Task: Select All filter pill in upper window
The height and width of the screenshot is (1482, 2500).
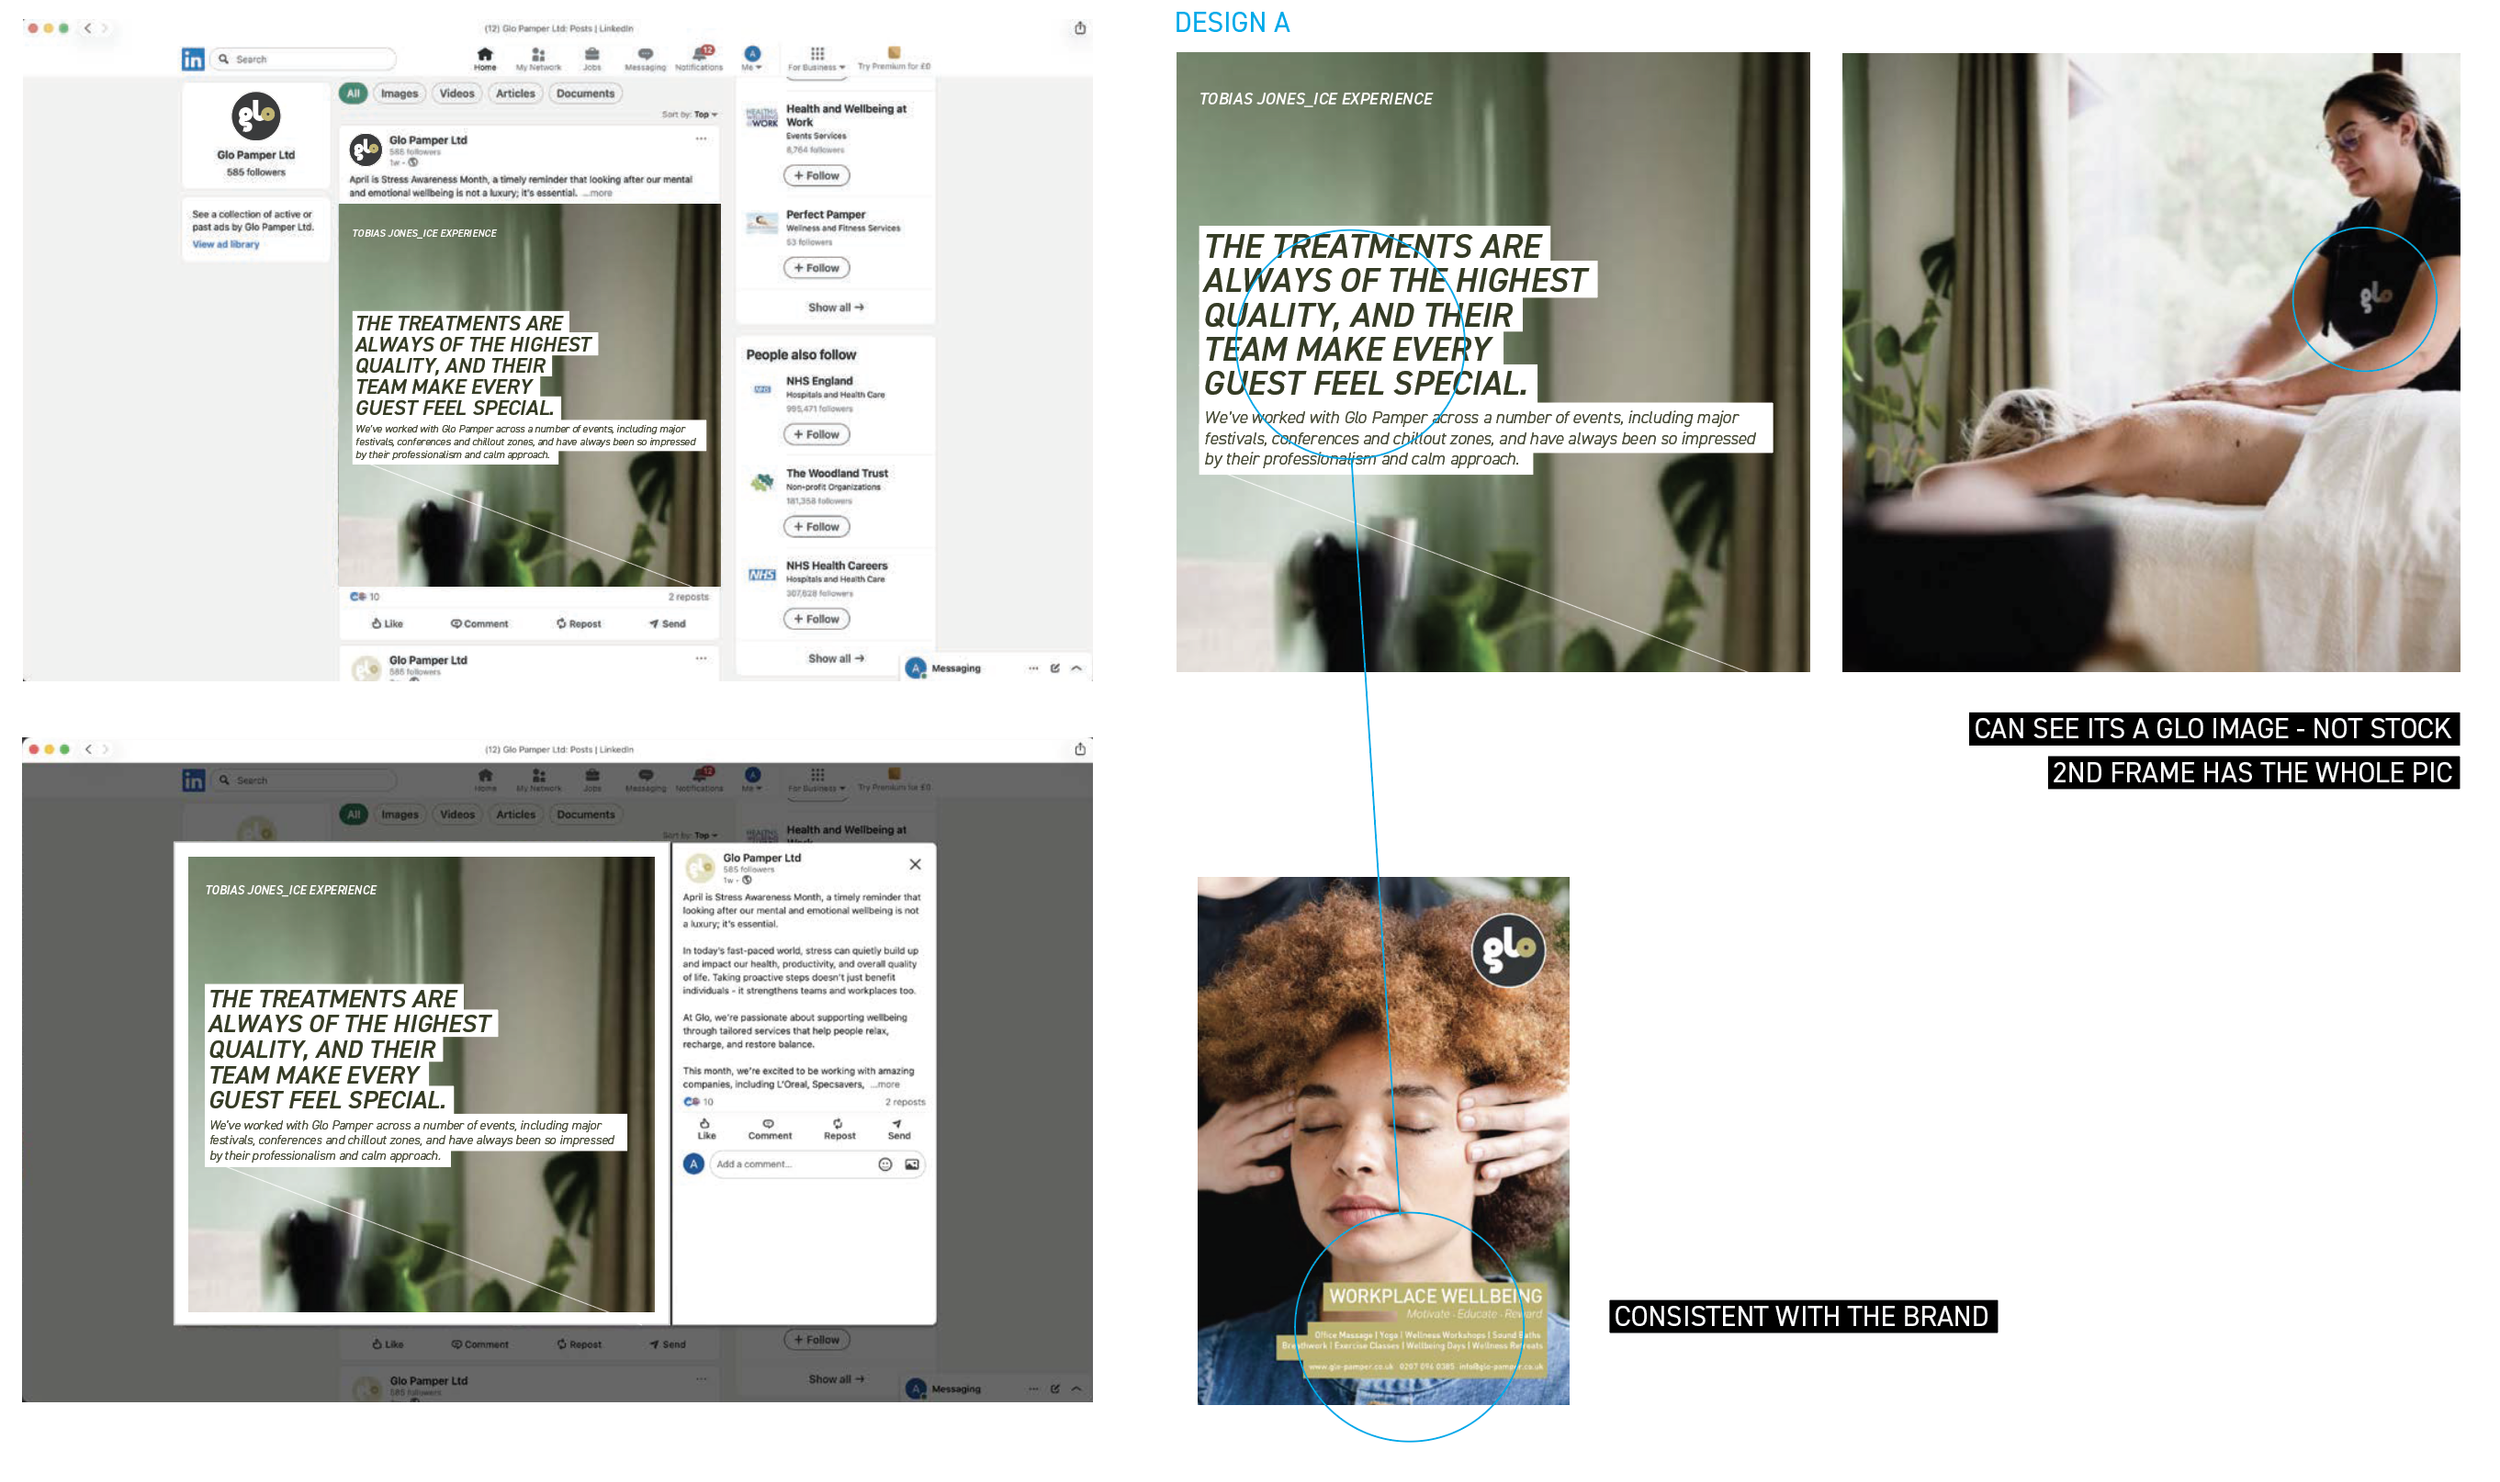Action: [x=353, y=93]
